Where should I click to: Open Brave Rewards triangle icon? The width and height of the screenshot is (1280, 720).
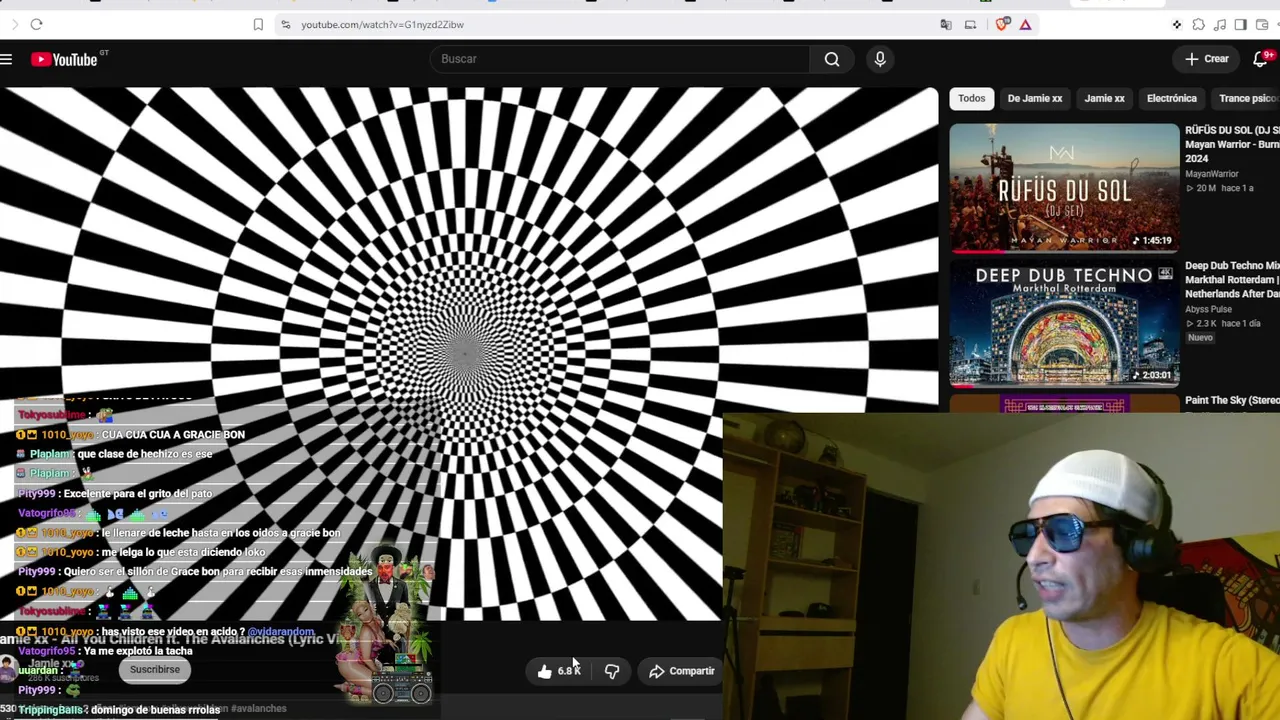coord(1025,24)
